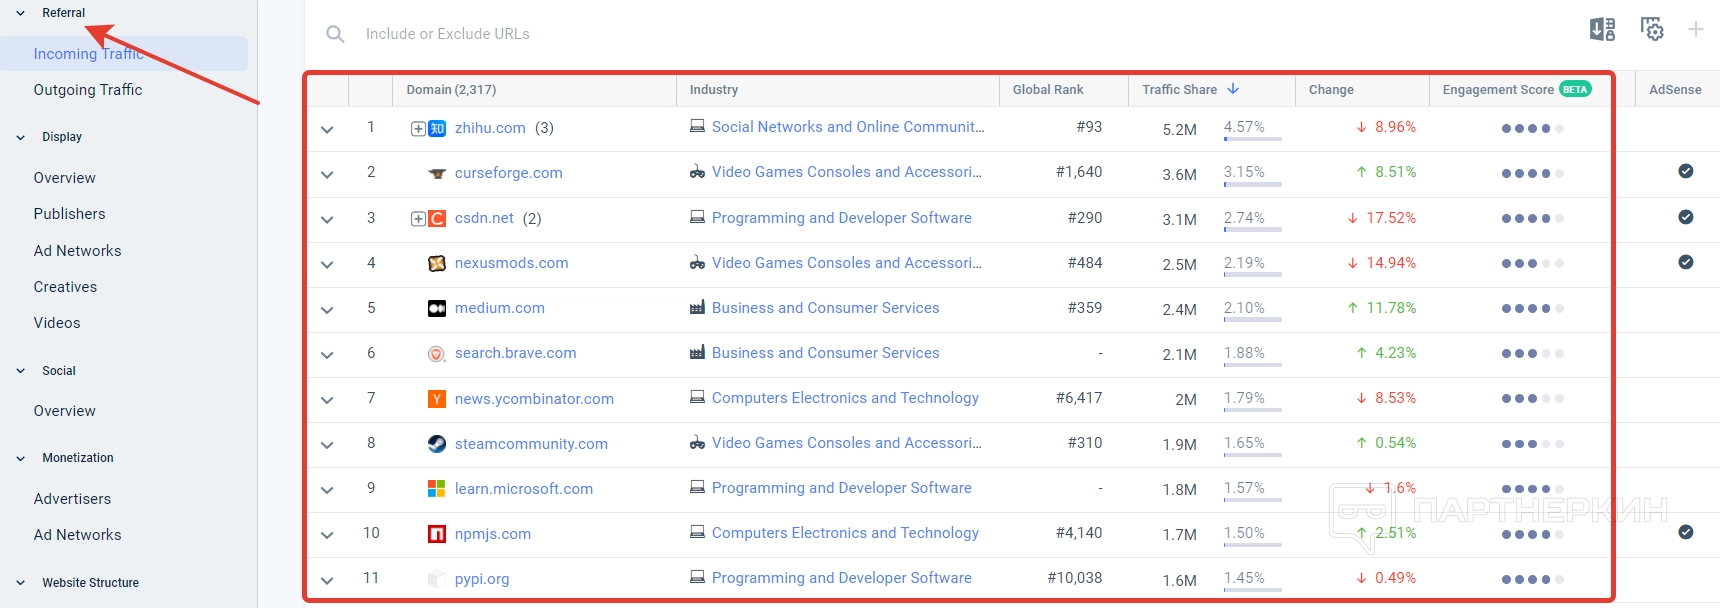Click the steamcommunity.com Steam logo icon
The height and width of the screenshot is (608, 1720).
pos(437,444)
